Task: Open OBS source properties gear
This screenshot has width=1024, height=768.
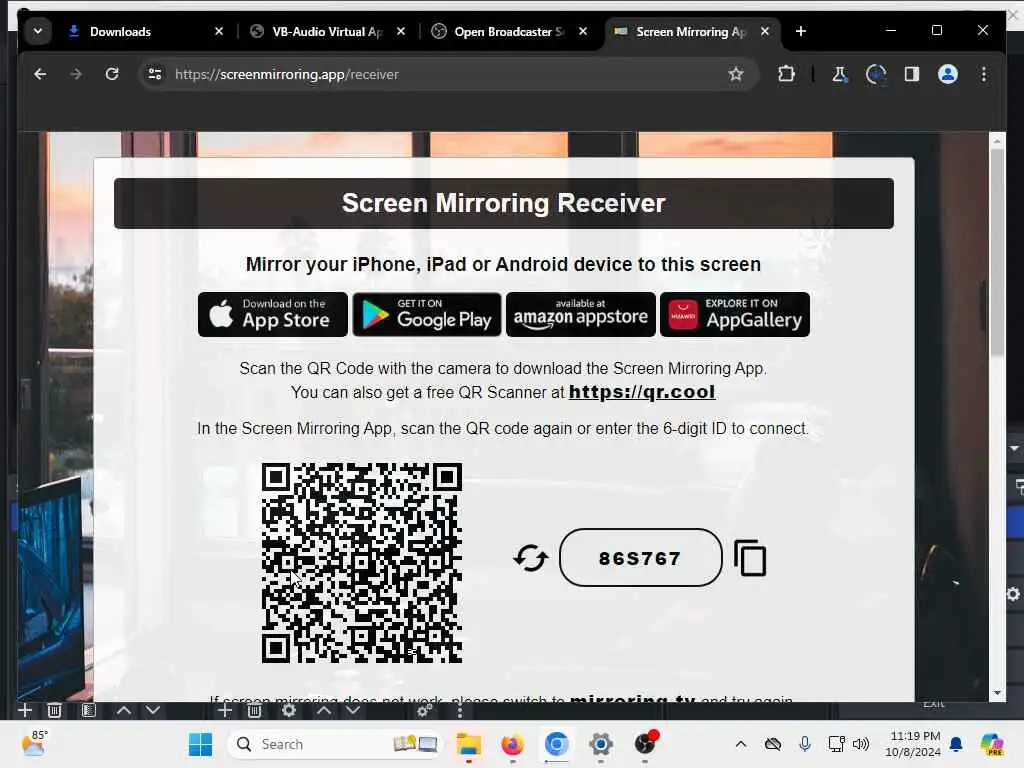Action: click(289, 710)
